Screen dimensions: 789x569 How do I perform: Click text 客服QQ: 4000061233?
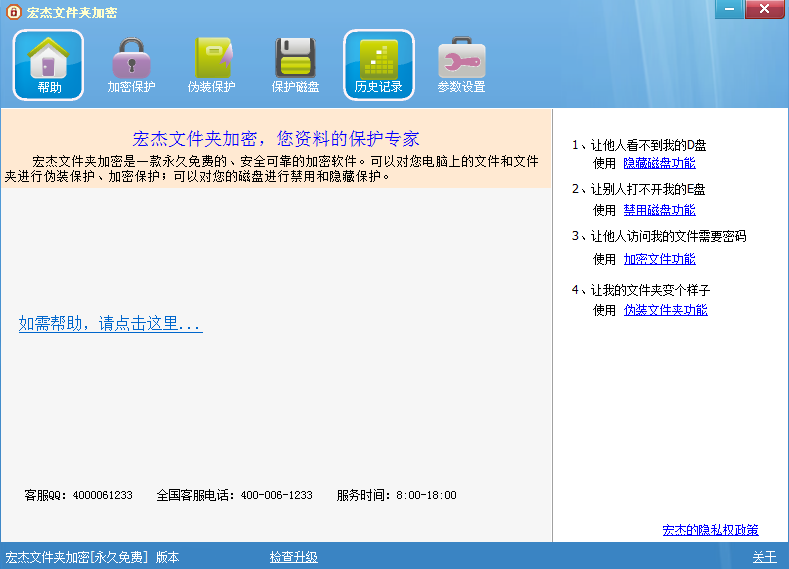[x=78, y=495]
